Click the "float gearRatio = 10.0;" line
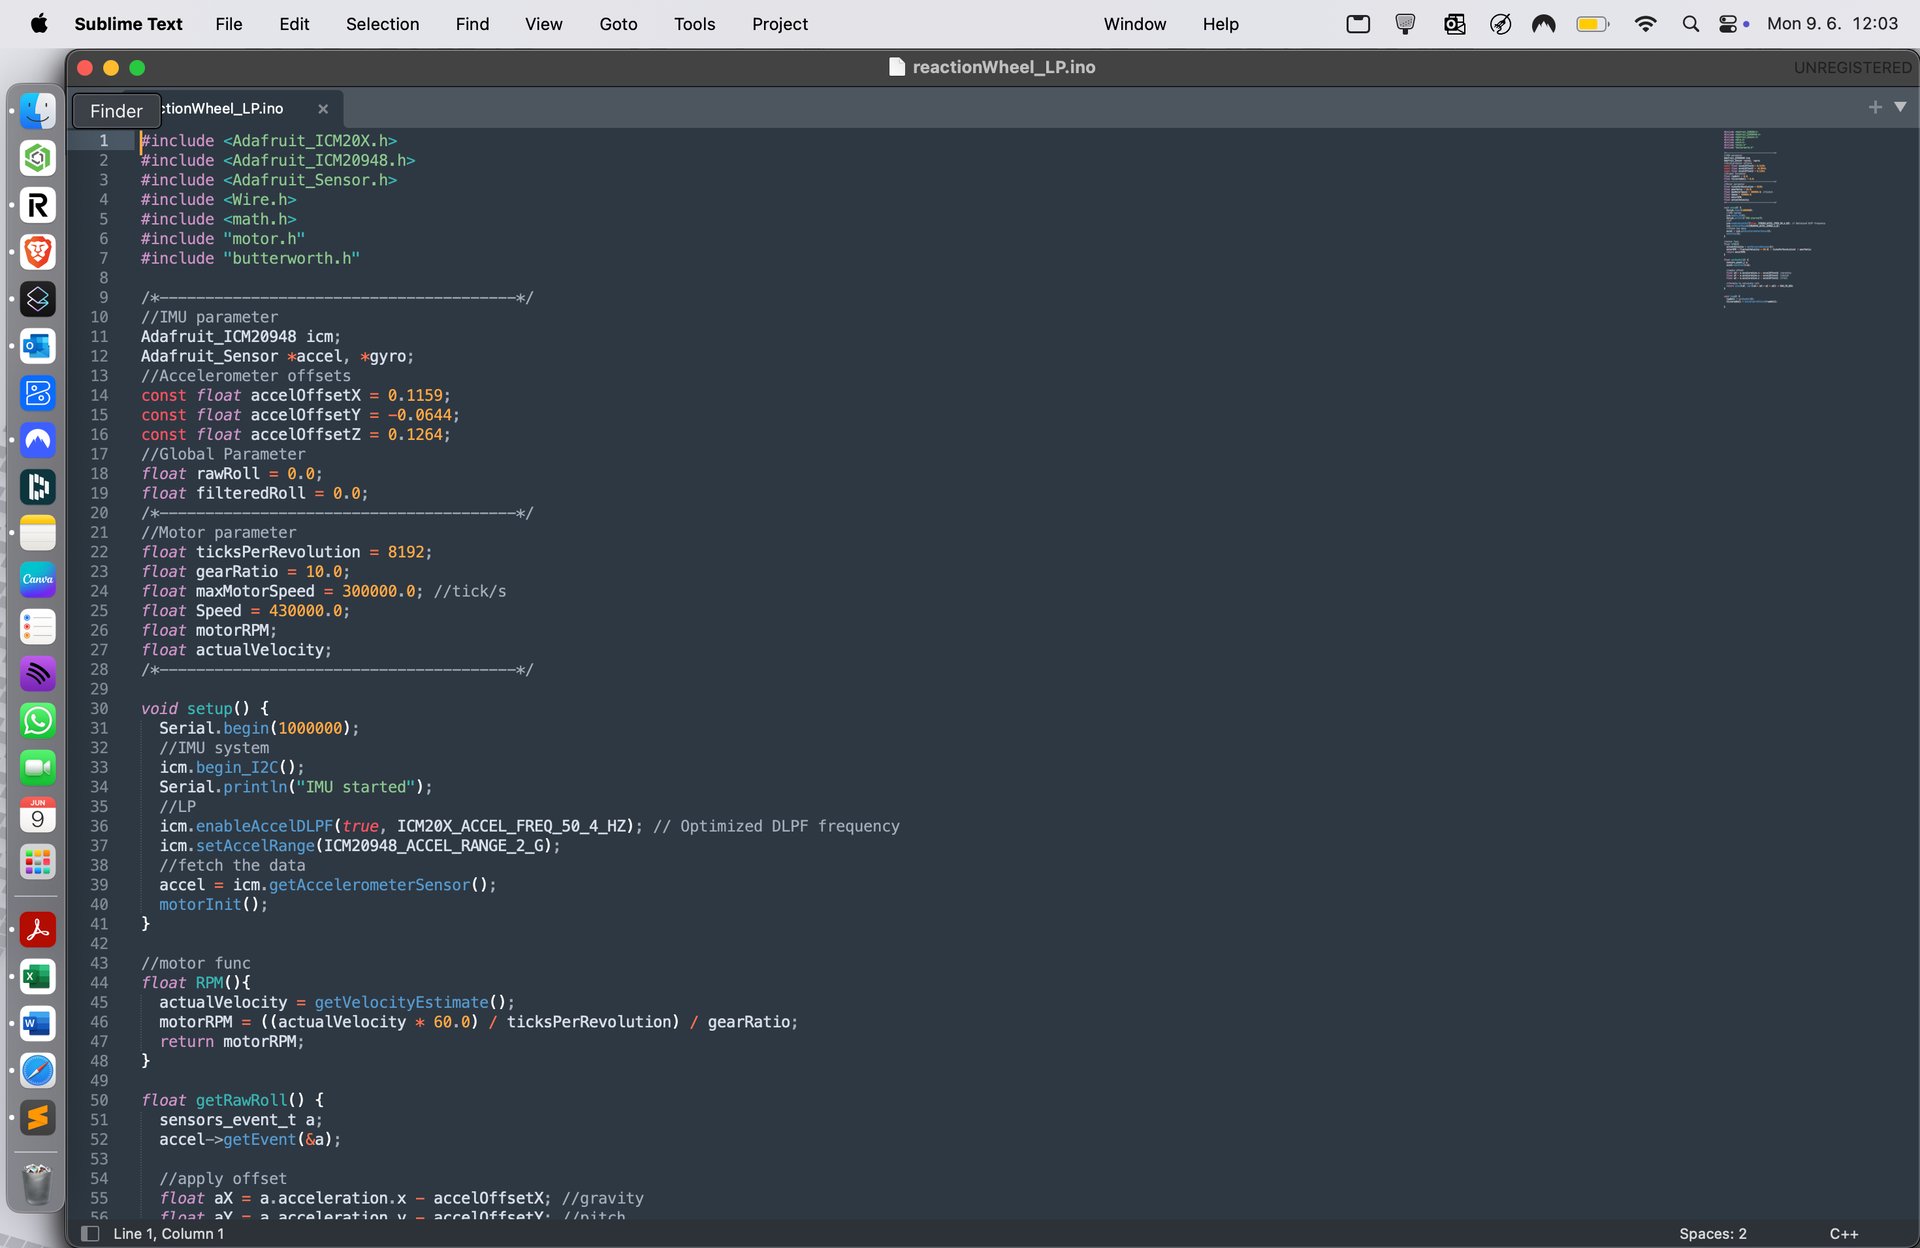 pos(245,572)
